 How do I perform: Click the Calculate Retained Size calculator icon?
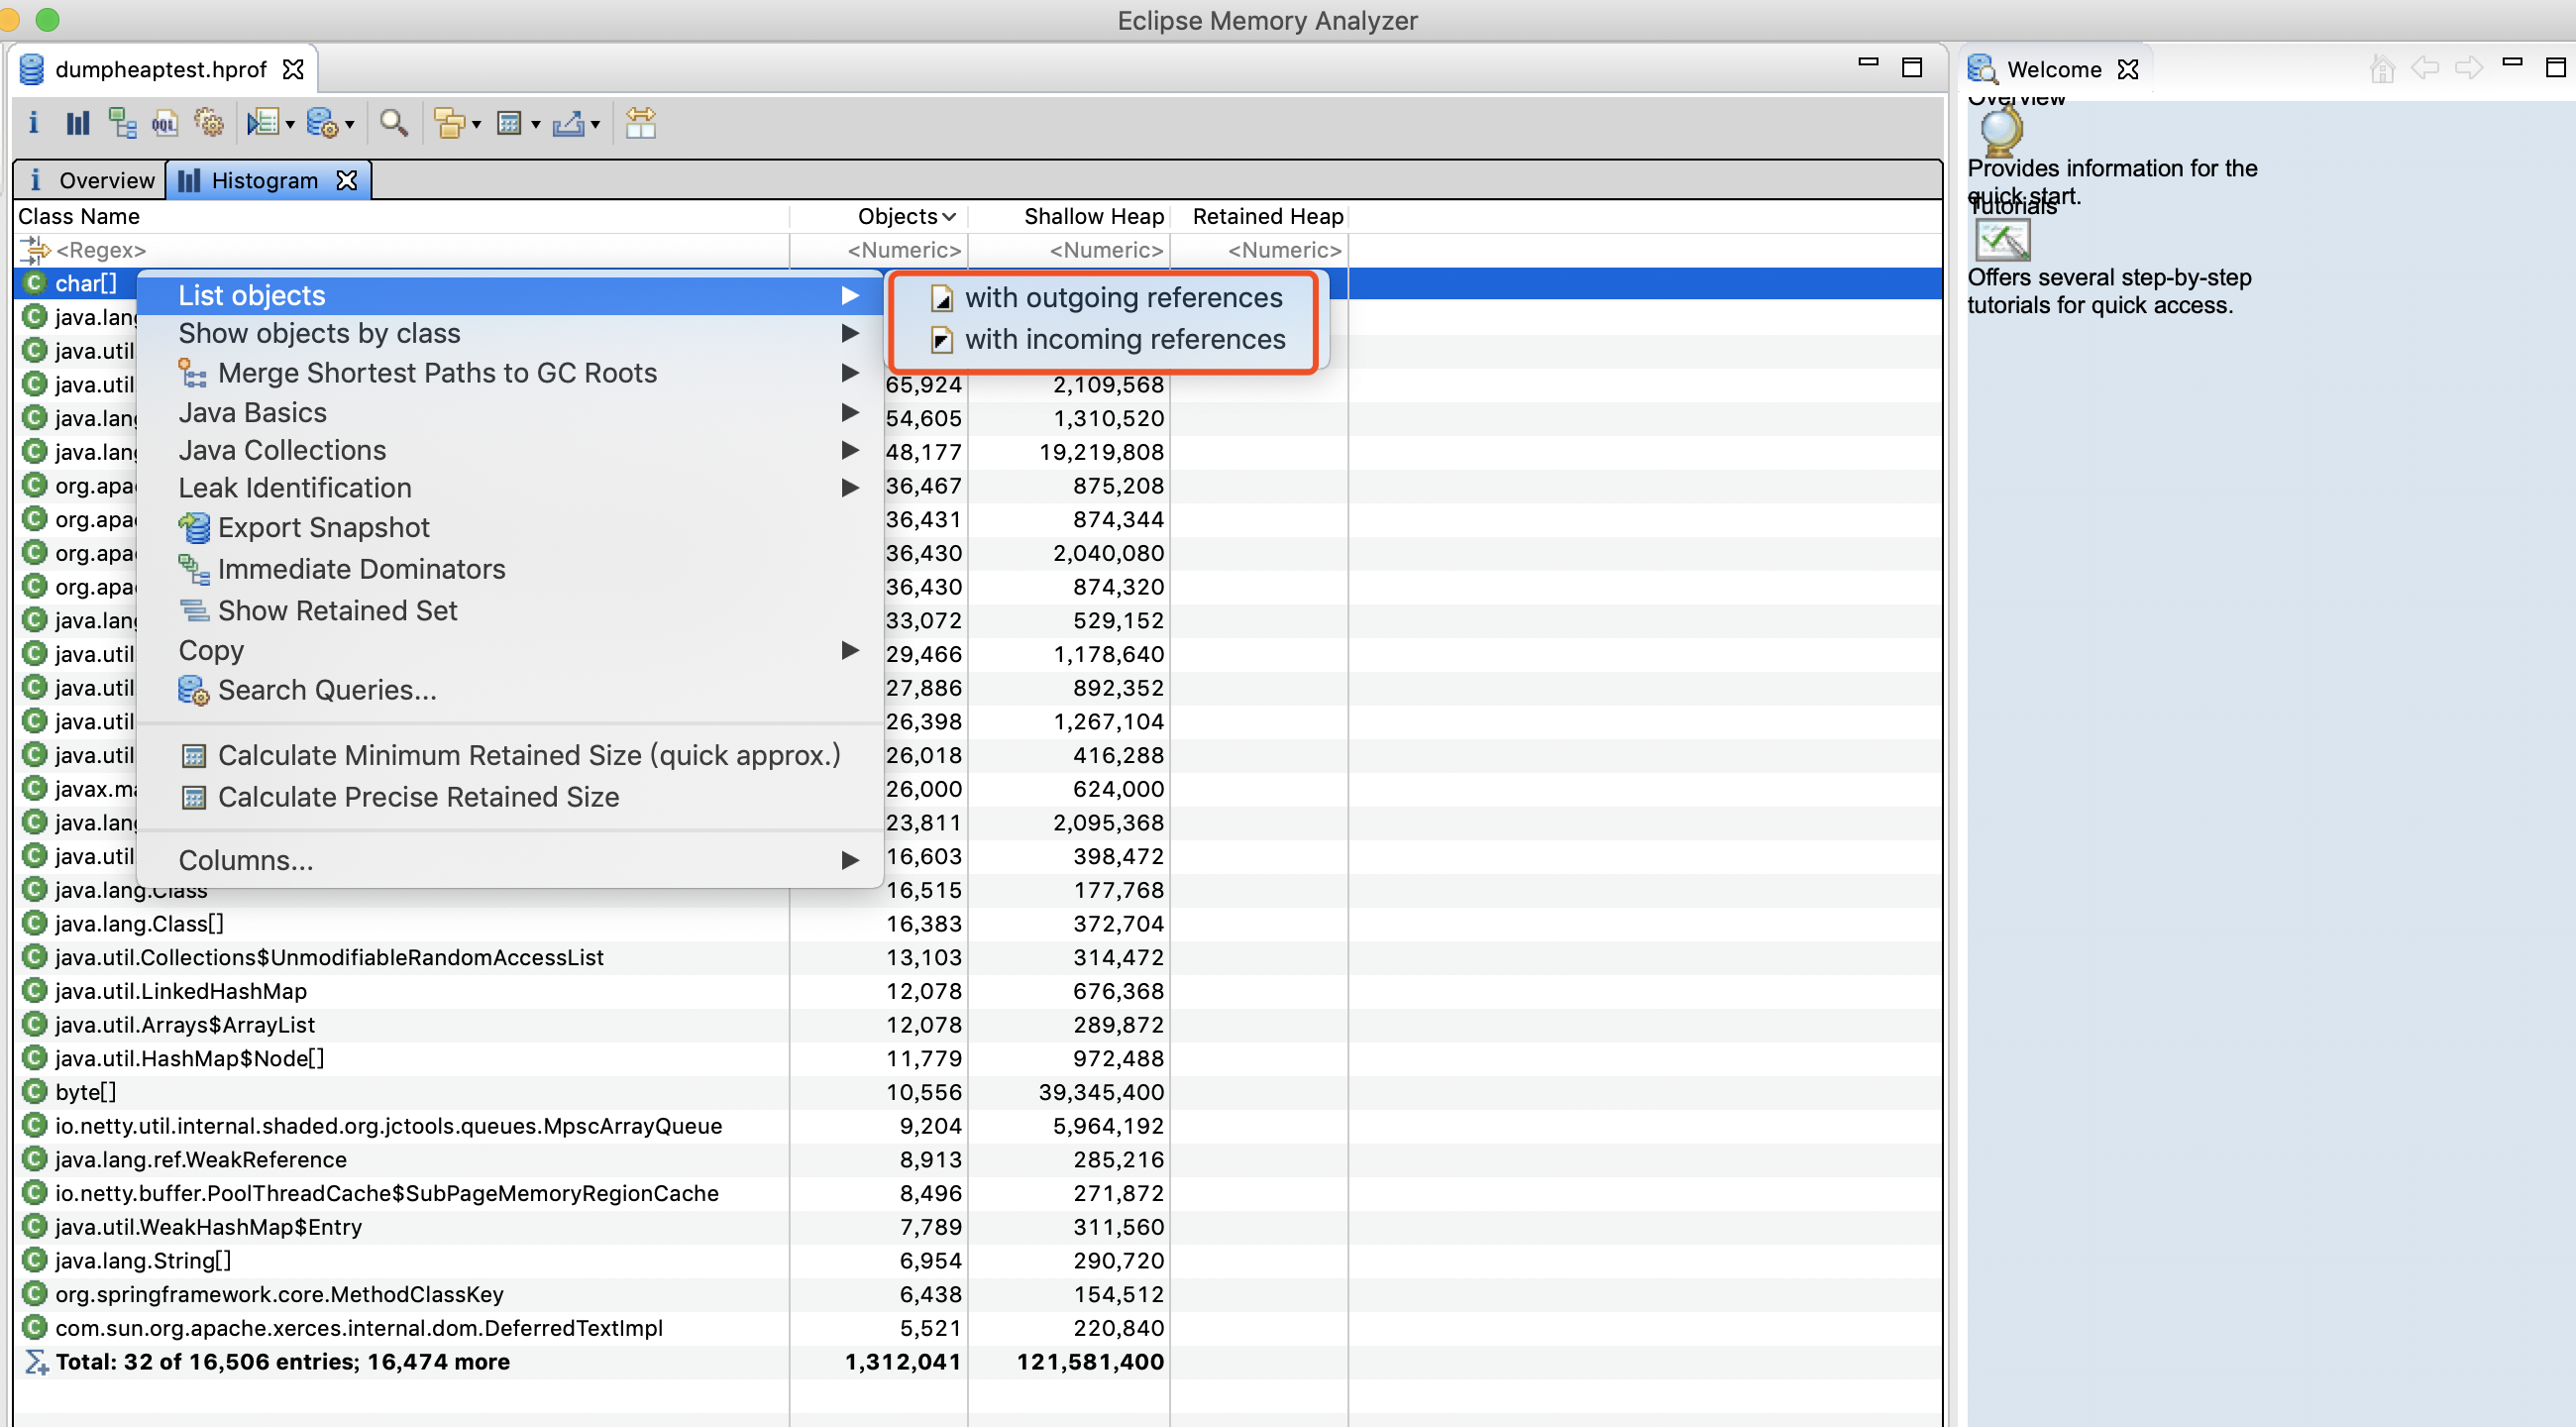pos(510,122)
